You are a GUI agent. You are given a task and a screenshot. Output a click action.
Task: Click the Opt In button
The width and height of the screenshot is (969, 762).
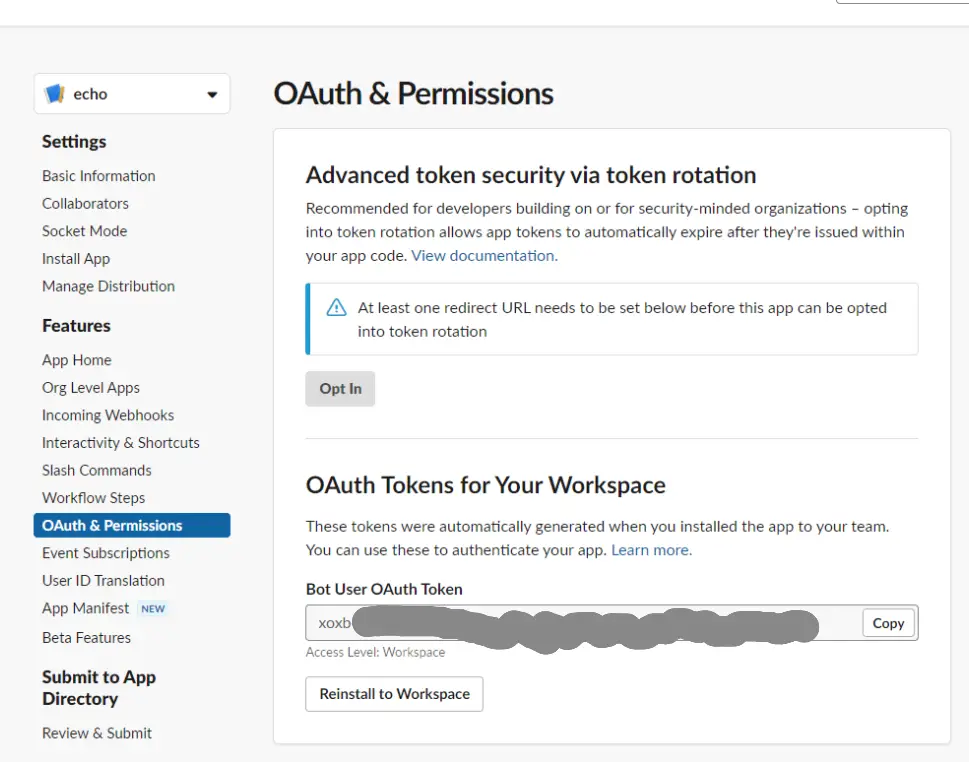(341, 389)
